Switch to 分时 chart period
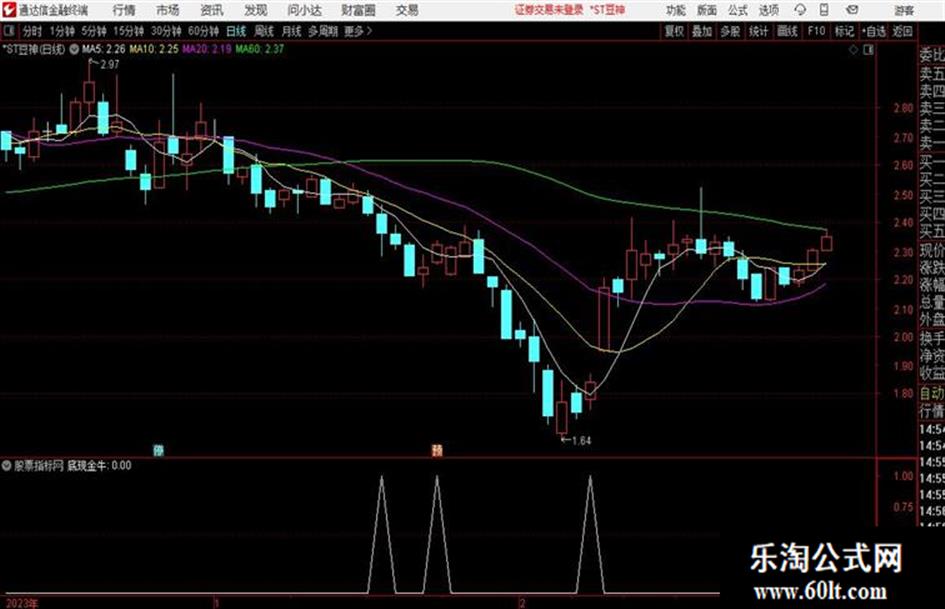945x609 pixels. tap(33, 31)
